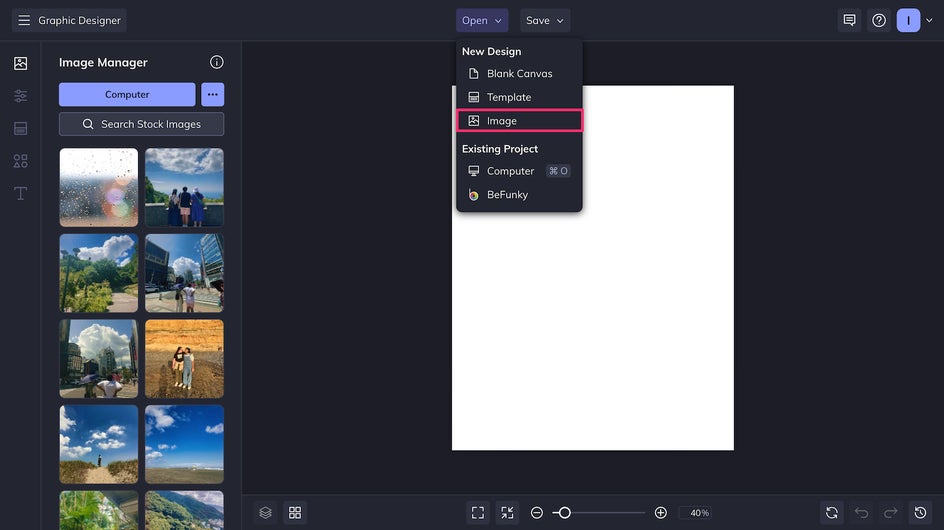This screenshot has height=530, width=944.
Task: Choose Image from New Design menu
Action: (x=519, y=120)
